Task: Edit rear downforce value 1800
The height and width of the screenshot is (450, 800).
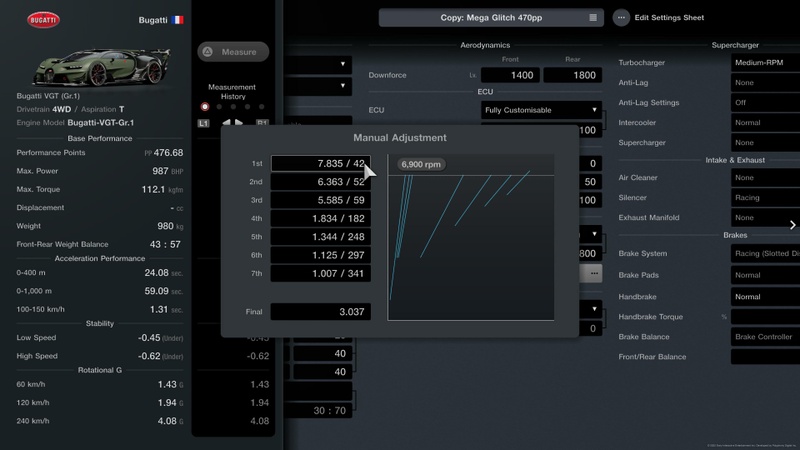Action: [572, 75]
